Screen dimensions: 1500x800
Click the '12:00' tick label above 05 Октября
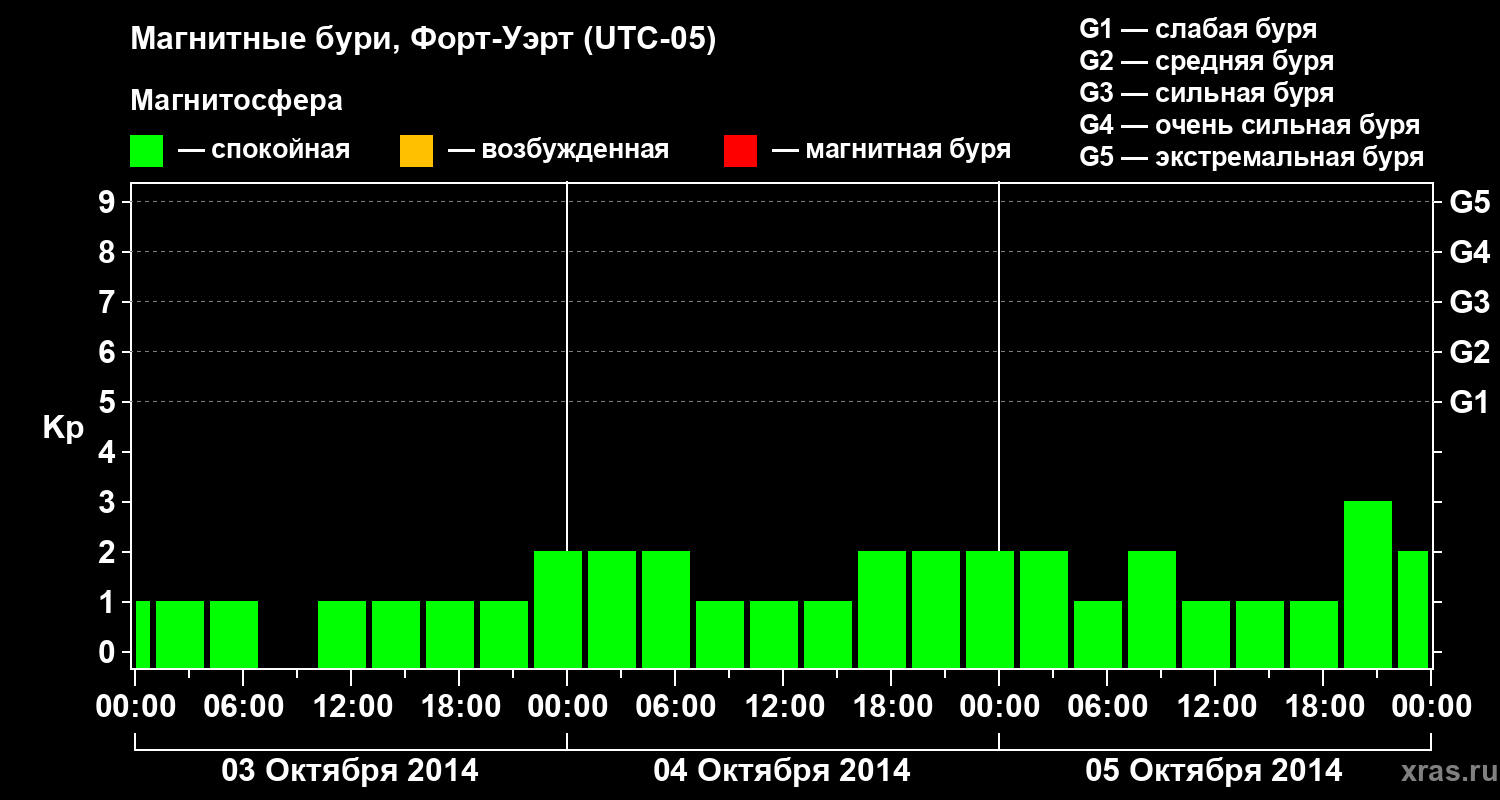coord(1215,706)
